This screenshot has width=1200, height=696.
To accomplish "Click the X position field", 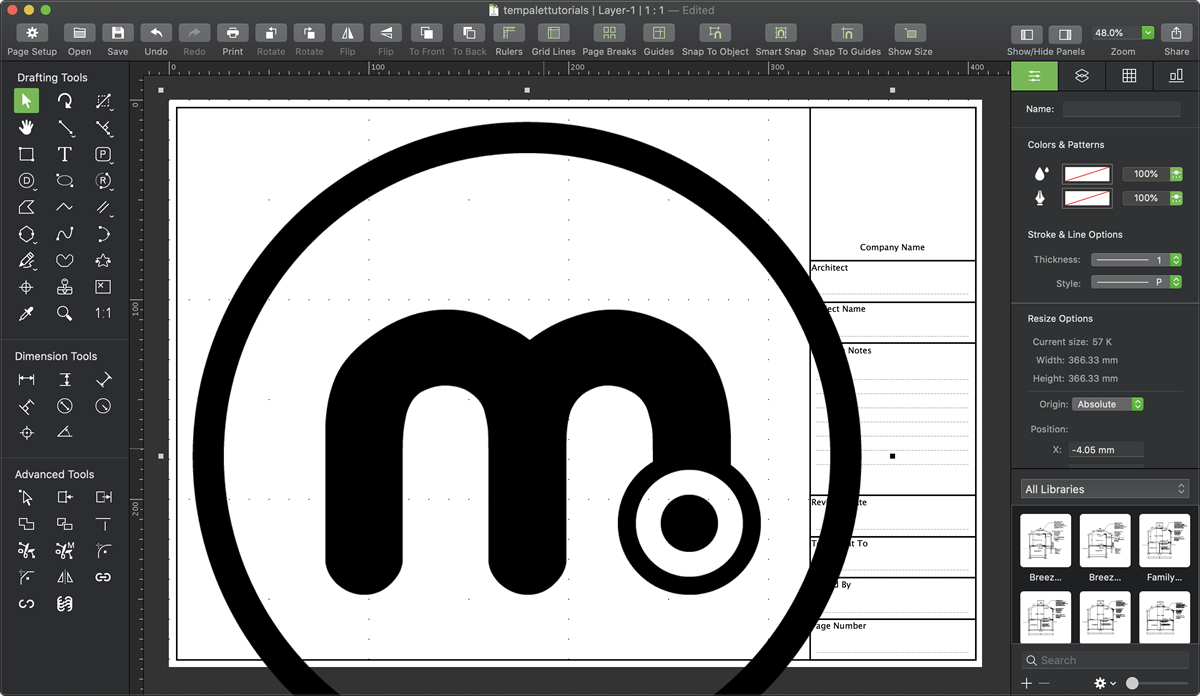I will tap(1106, 450).
